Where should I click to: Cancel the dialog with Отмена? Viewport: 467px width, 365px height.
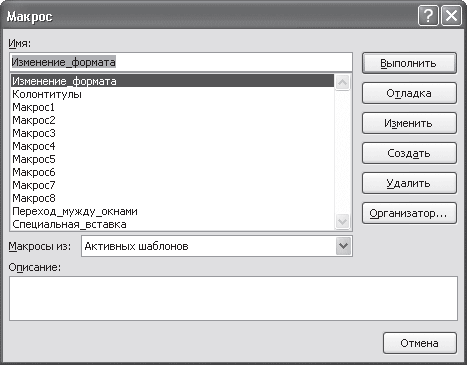coord(420,343)
